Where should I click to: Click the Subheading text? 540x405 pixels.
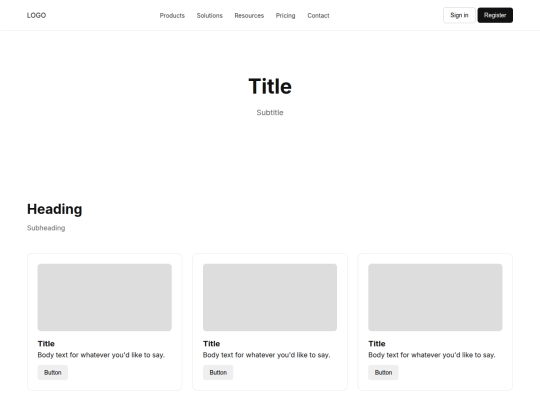point(46,228)
